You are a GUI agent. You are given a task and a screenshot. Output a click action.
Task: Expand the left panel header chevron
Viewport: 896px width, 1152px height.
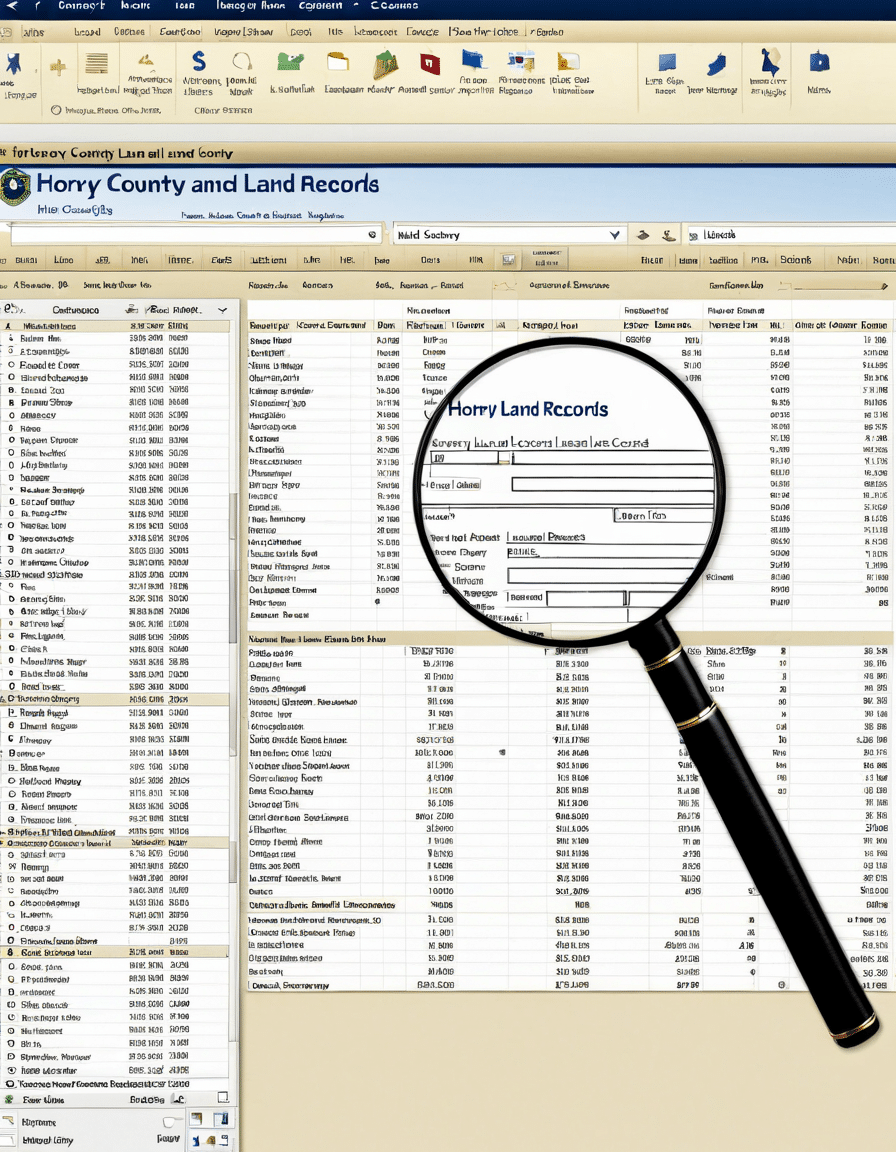(223, 310)
